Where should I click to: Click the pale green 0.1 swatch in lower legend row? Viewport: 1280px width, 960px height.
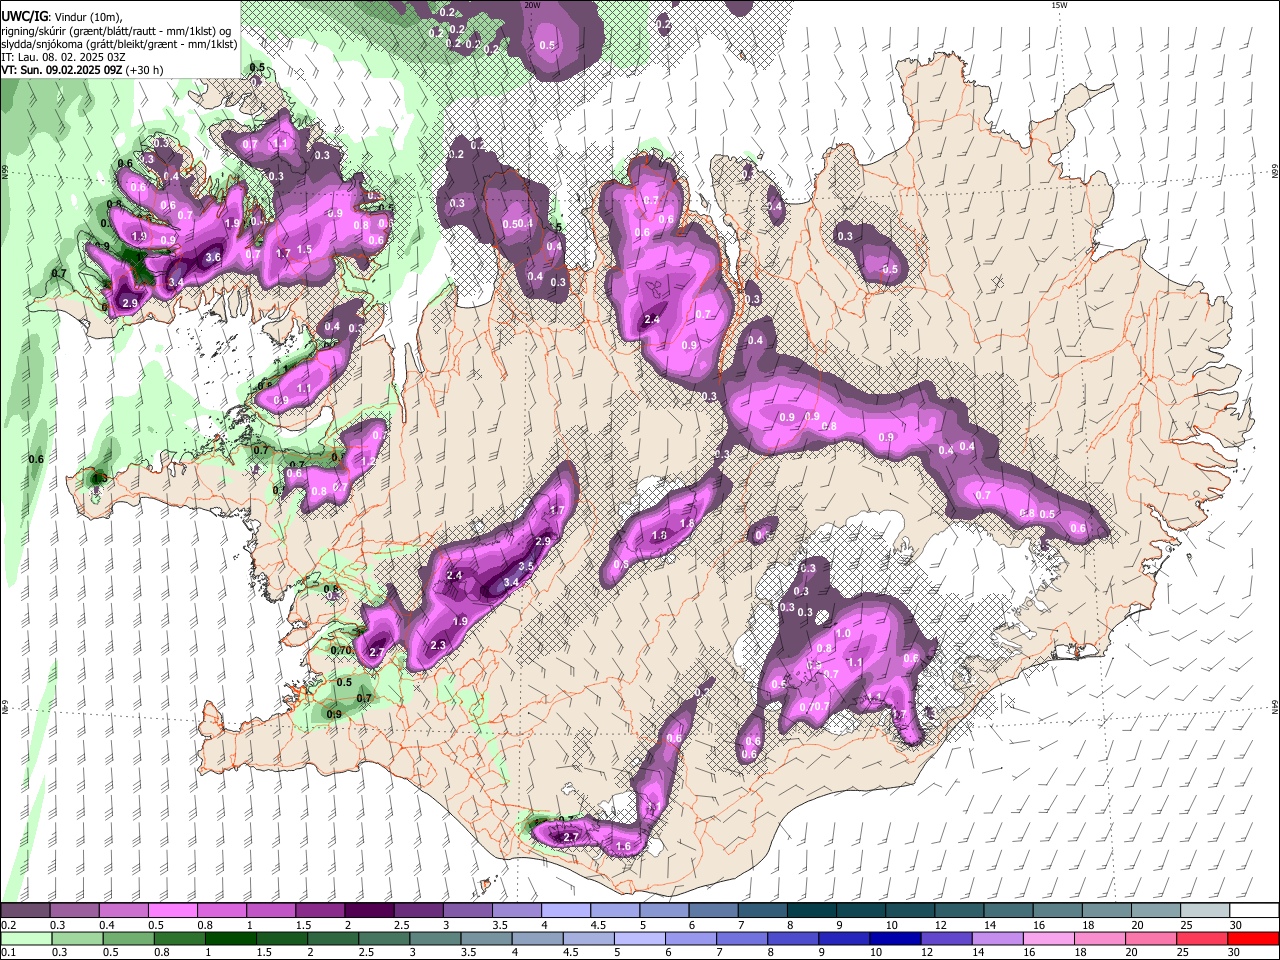25,938
